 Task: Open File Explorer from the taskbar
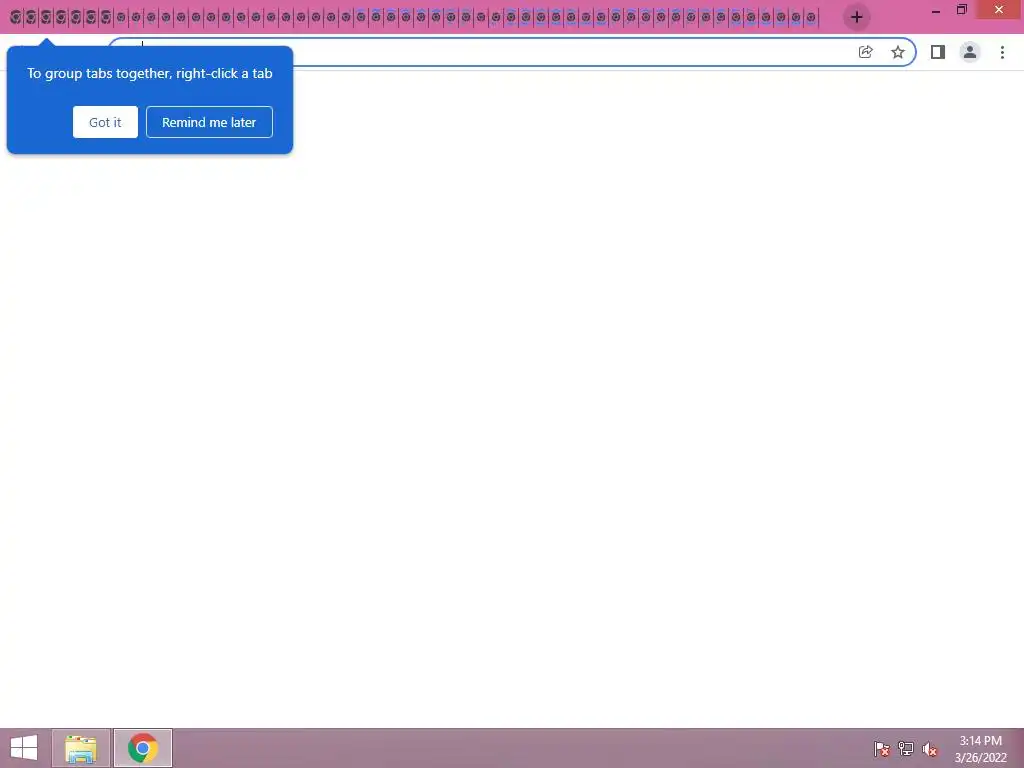(81, 748)
